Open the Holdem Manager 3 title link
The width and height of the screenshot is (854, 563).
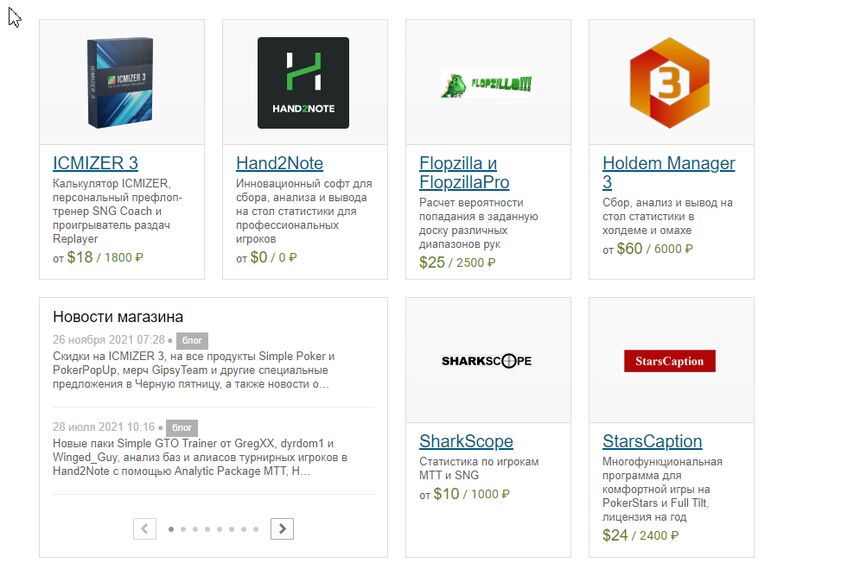[x=668, y=172]
